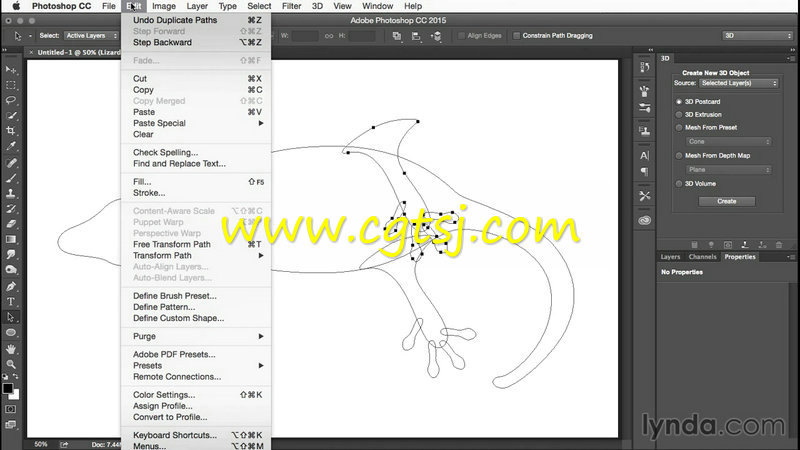Switch to the Layers tab
Image resolution: width=800 pixels, height=450 pixels.
670,257
